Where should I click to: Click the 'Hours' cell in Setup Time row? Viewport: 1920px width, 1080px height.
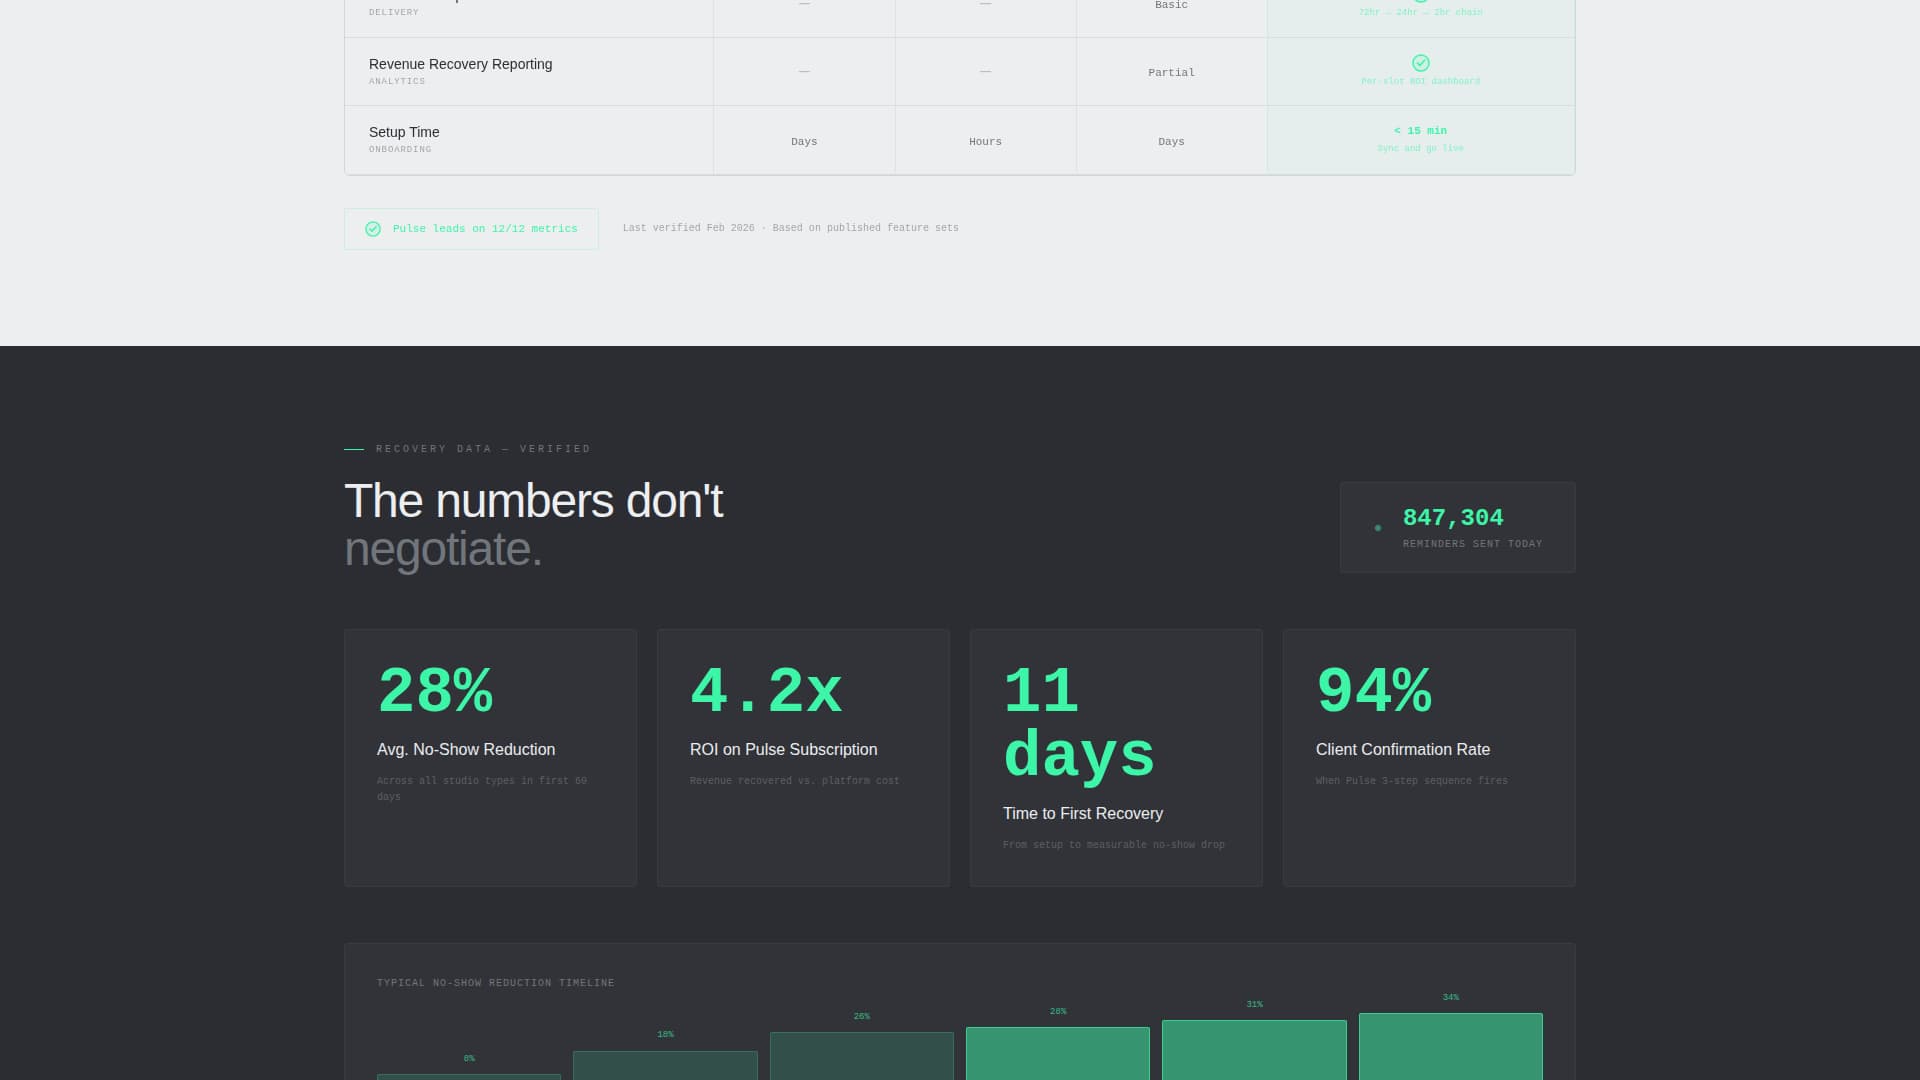(985, 142)
